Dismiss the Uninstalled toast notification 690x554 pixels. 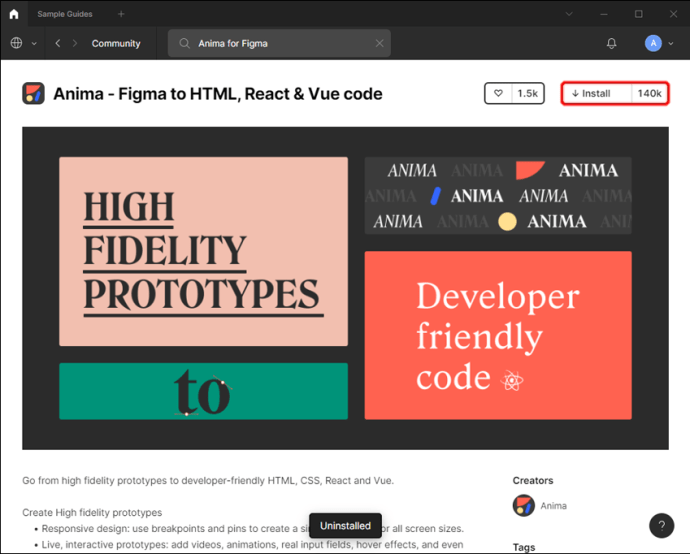coord(345,525)
